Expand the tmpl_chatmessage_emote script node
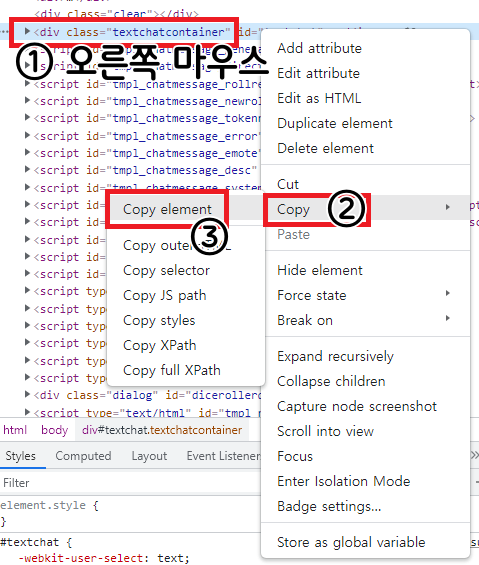This screenshot has width=479, height=565. 27,152
